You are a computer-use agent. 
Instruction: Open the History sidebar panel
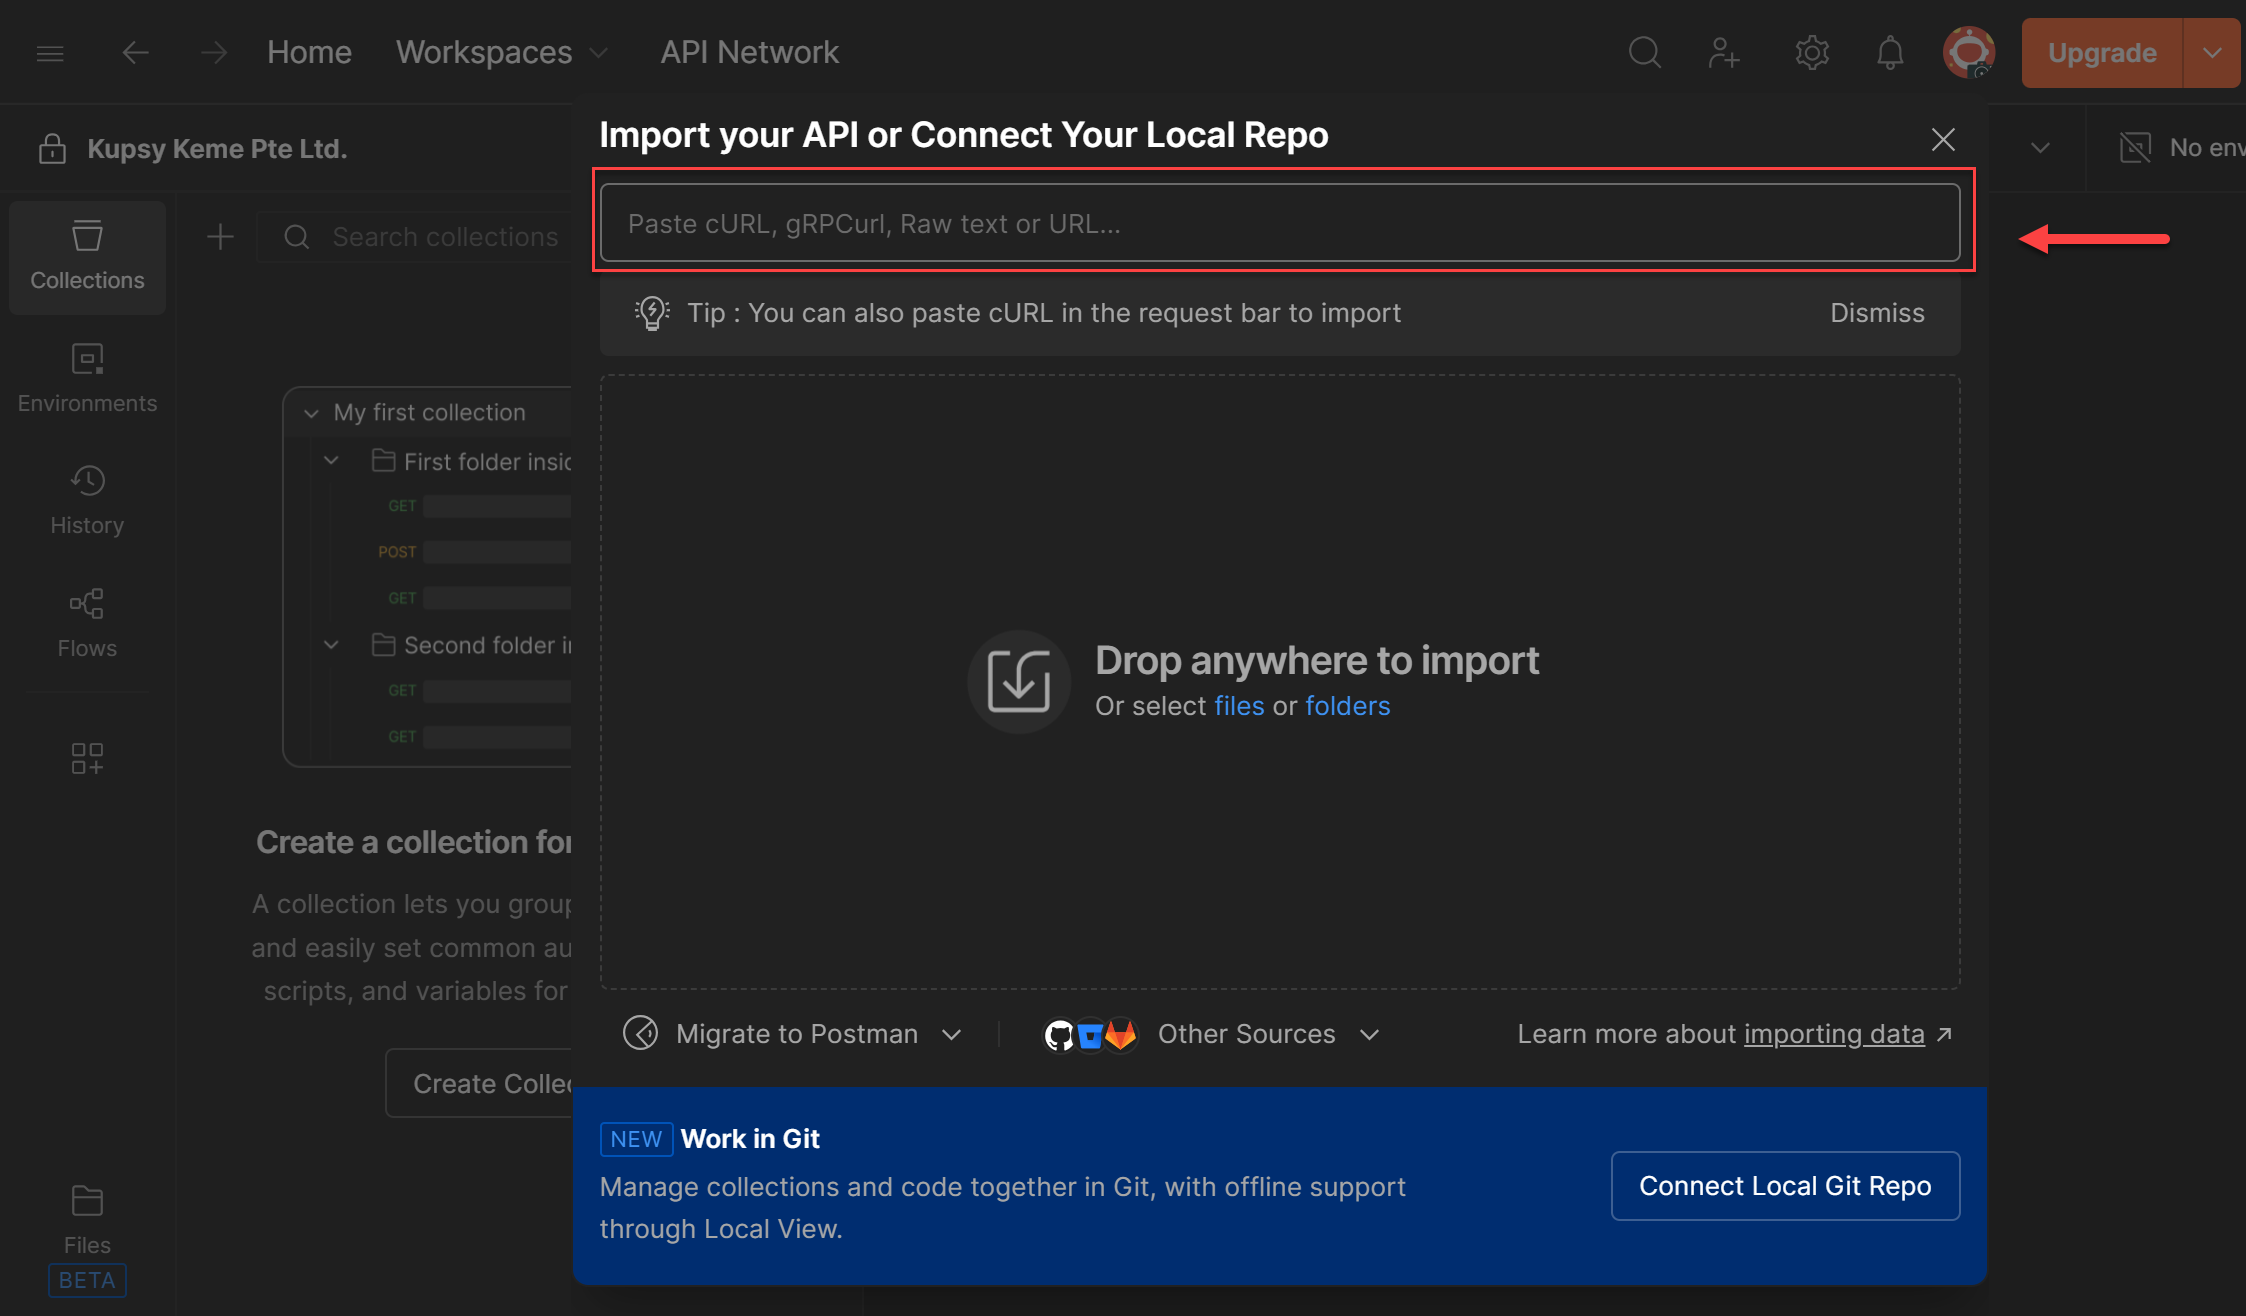point(87,501)
